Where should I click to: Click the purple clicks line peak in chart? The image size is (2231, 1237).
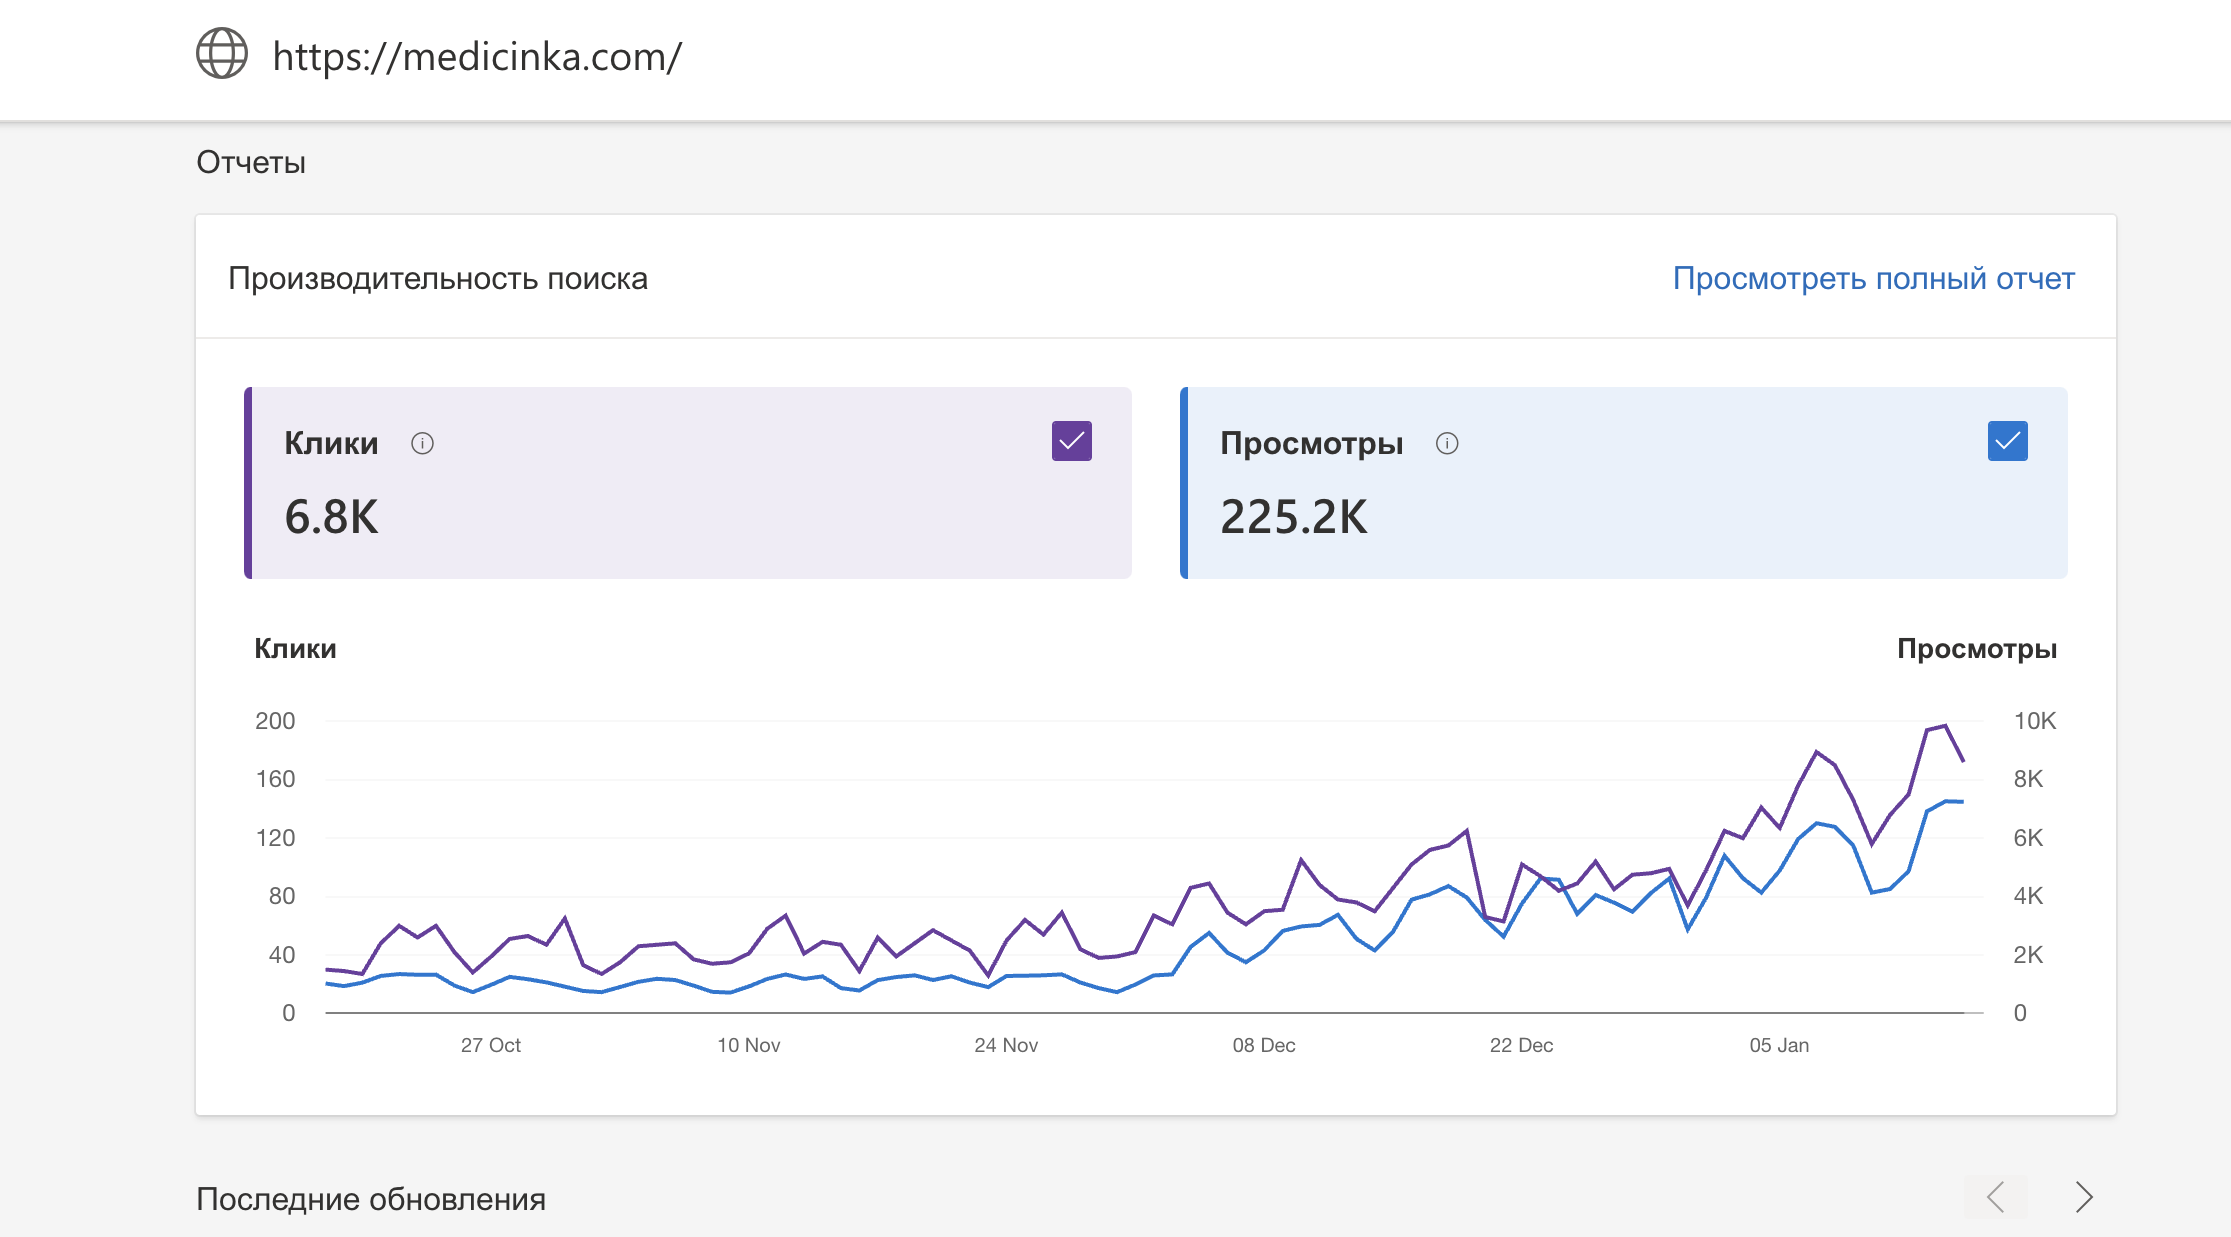[x=1944, y=726]
